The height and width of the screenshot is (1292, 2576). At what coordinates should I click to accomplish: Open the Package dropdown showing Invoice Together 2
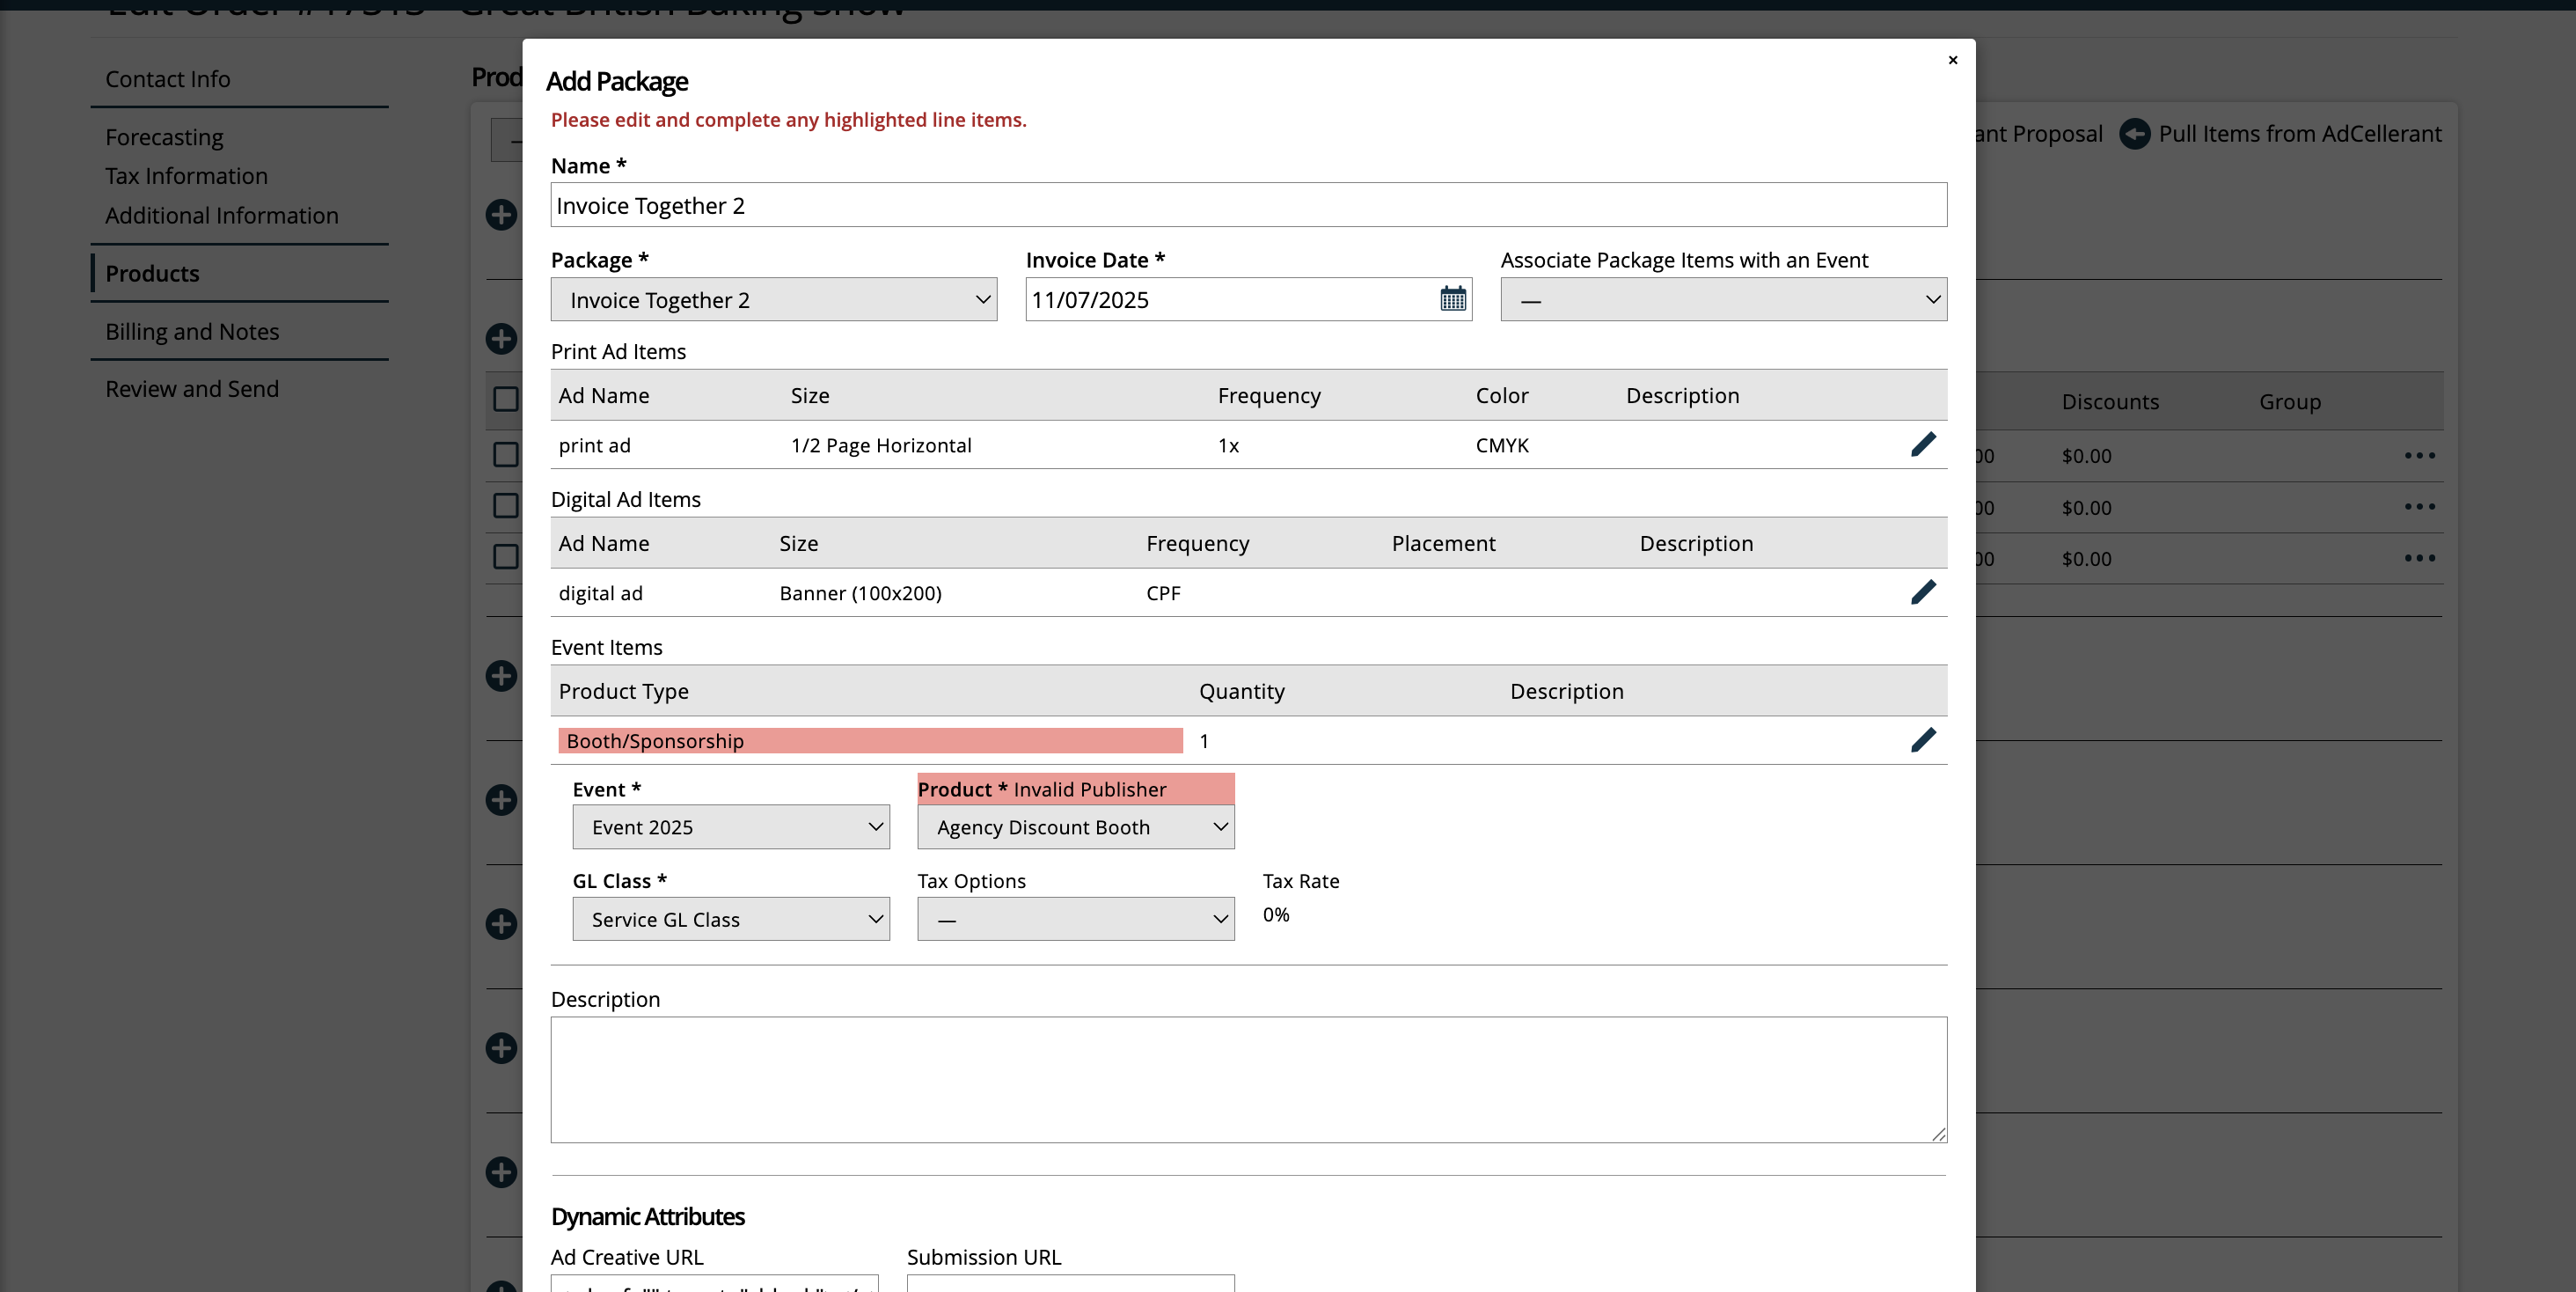click(773, 299)
